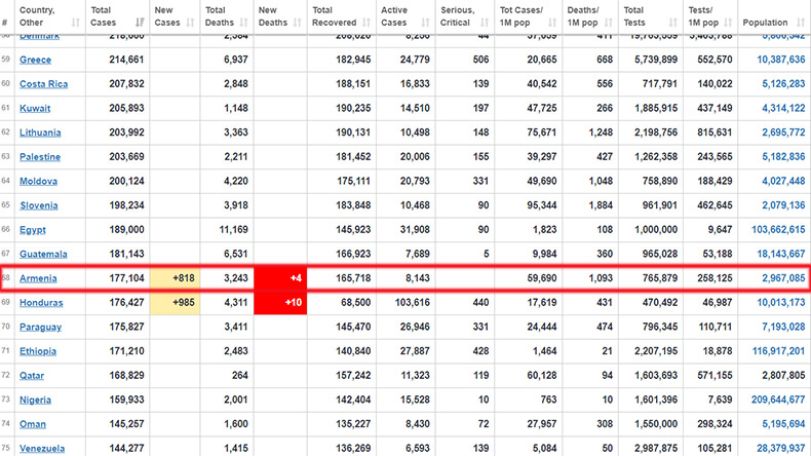The image size is (811, 456).
Task: Open the Nigeria country link
Action: pyautogui.click(x=35, y=400)
